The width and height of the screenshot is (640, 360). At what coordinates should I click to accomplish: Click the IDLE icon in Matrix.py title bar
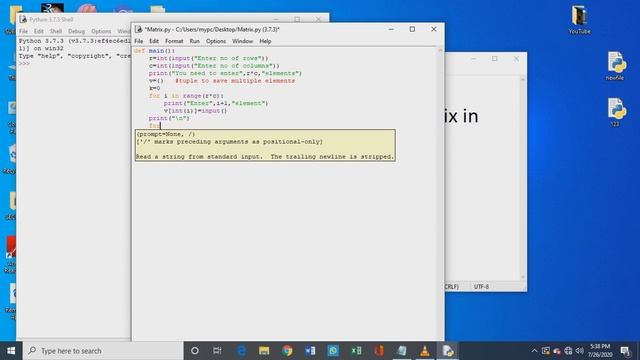139,29
